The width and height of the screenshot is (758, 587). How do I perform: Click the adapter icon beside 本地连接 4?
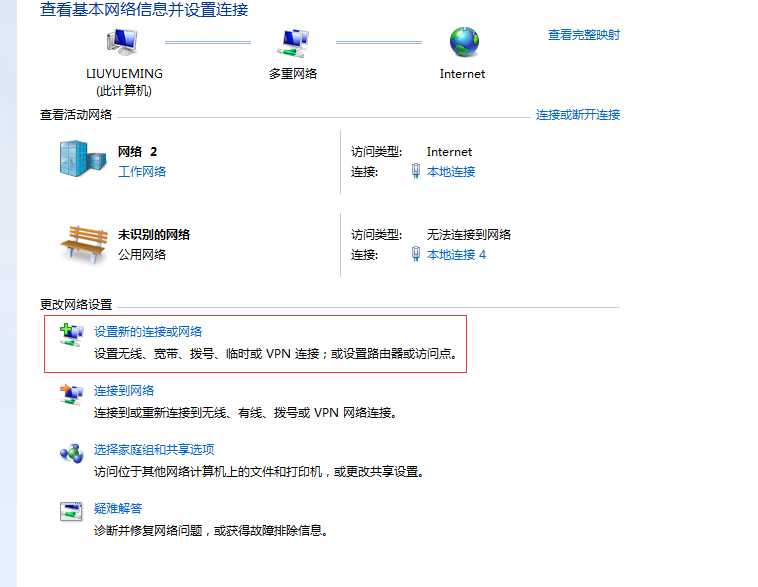click(416, 254)
